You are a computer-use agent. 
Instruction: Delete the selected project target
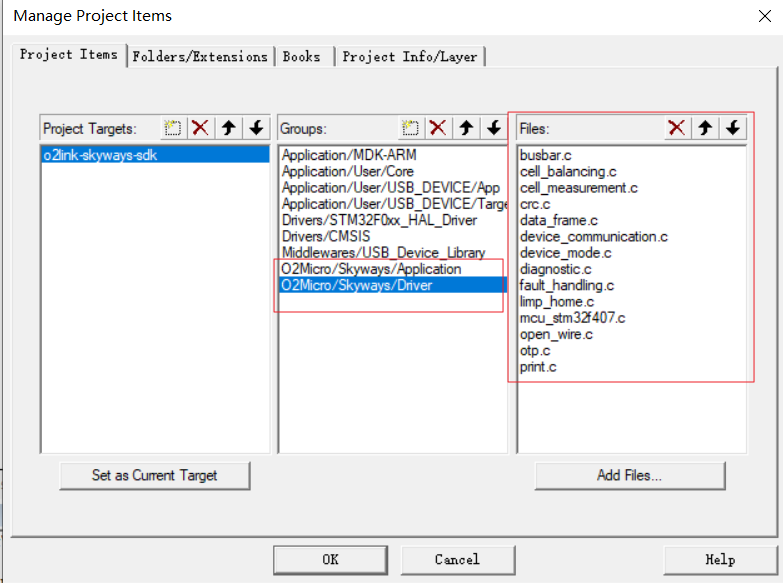200,128
